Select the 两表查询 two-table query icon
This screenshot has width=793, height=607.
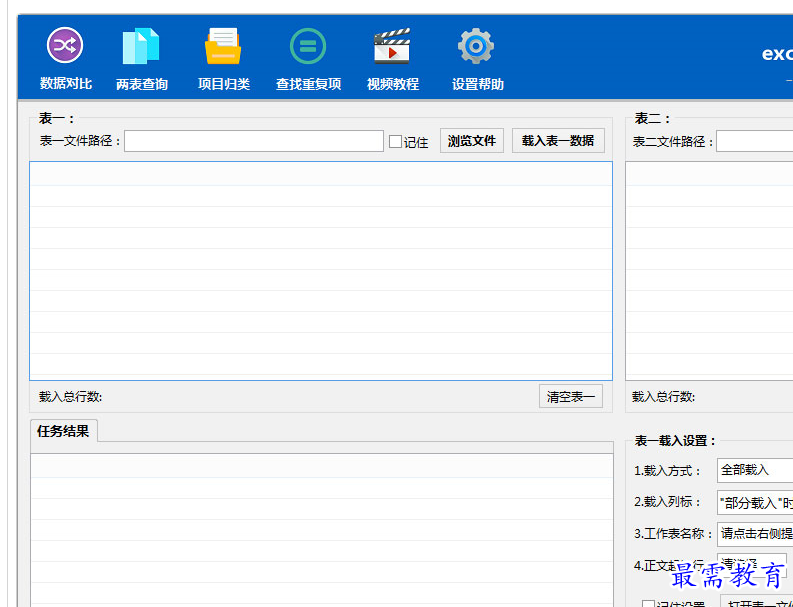tap(141, 58)
